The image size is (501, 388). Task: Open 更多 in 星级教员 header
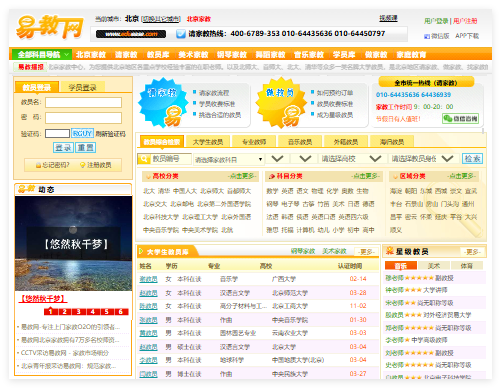472,252
